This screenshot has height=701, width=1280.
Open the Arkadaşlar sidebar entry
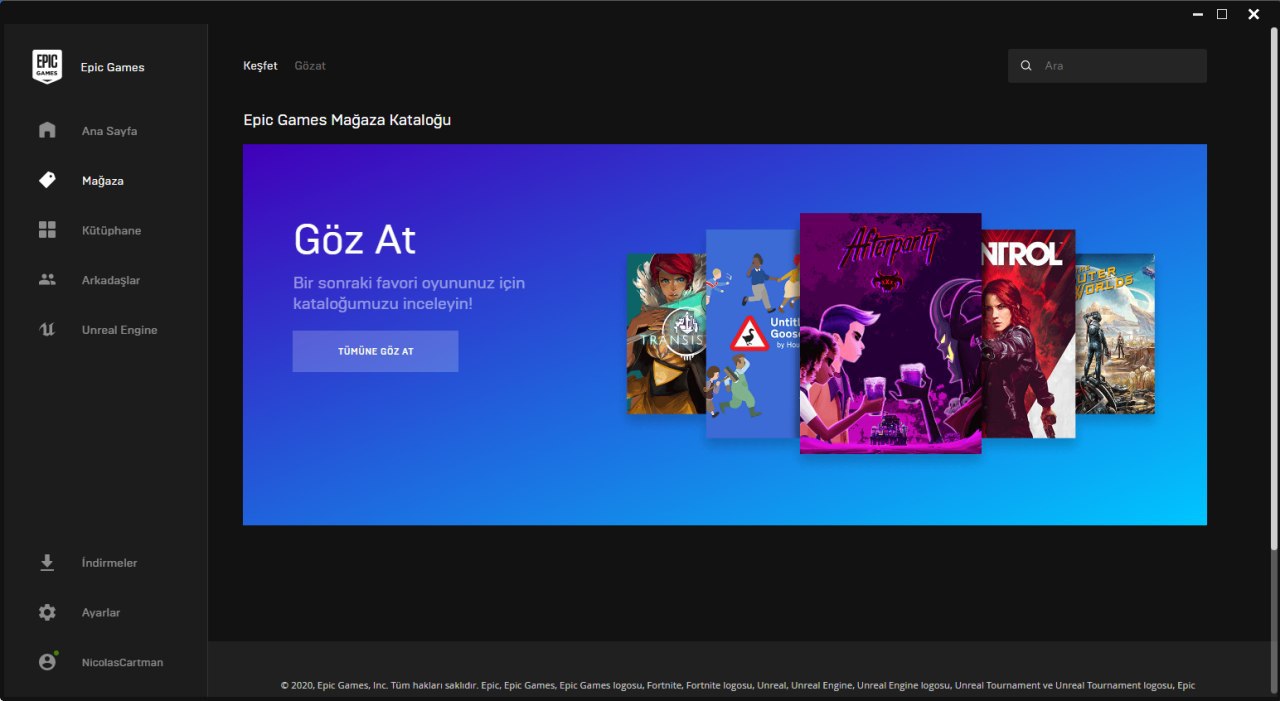111,281
